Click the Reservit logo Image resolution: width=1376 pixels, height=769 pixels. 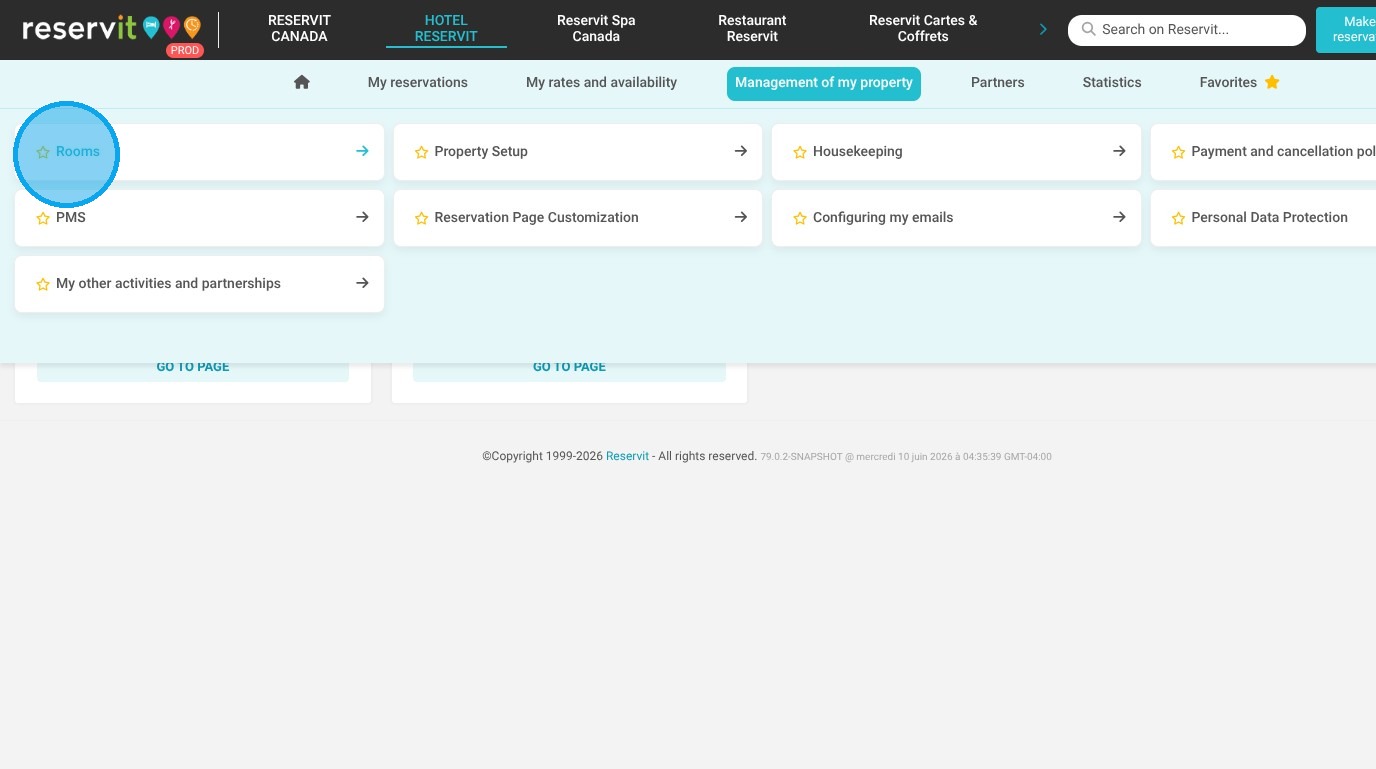pos(111,29)
